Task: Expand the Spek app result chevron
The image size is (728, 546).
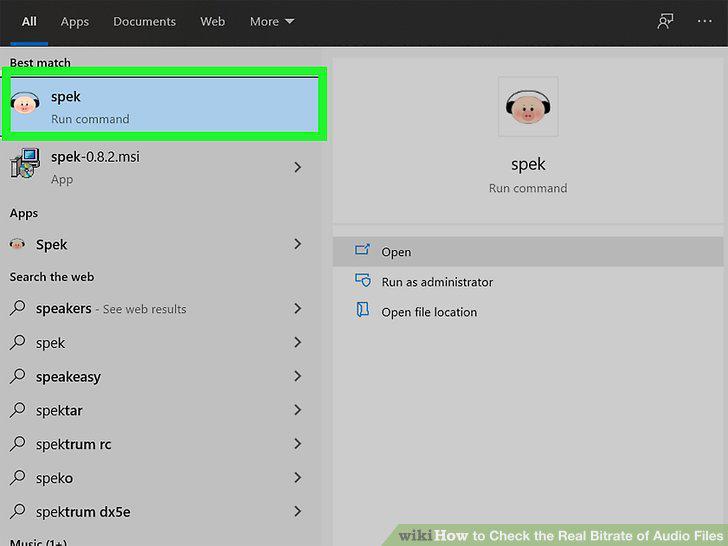Action: [x=298, y=244]
